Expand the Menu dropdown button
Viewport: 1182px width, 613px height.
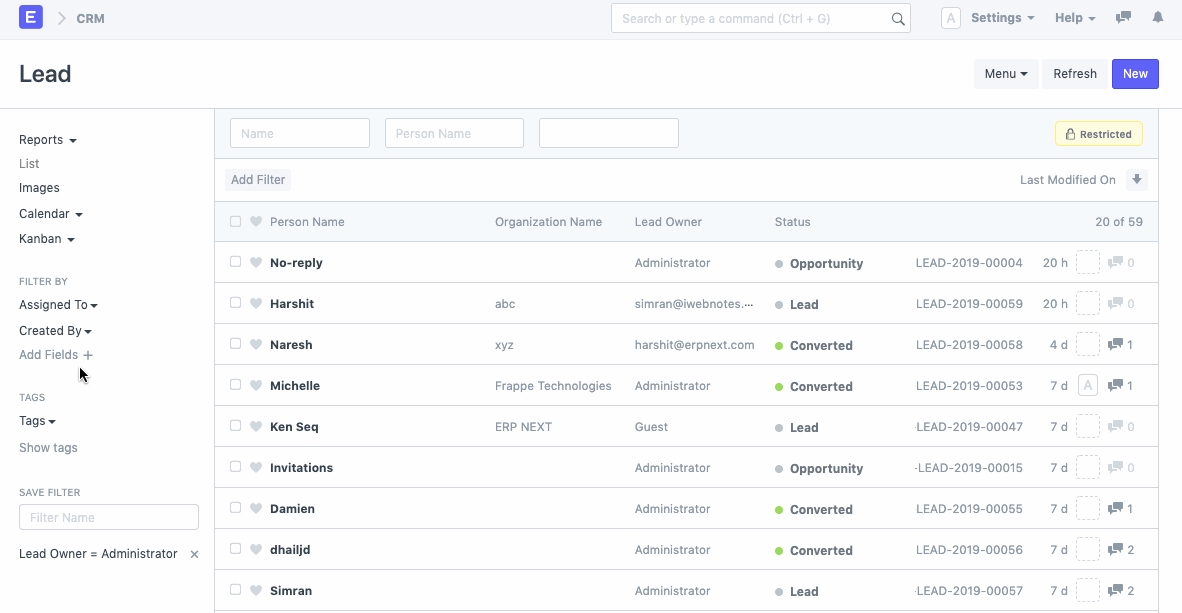(1006, 74)
